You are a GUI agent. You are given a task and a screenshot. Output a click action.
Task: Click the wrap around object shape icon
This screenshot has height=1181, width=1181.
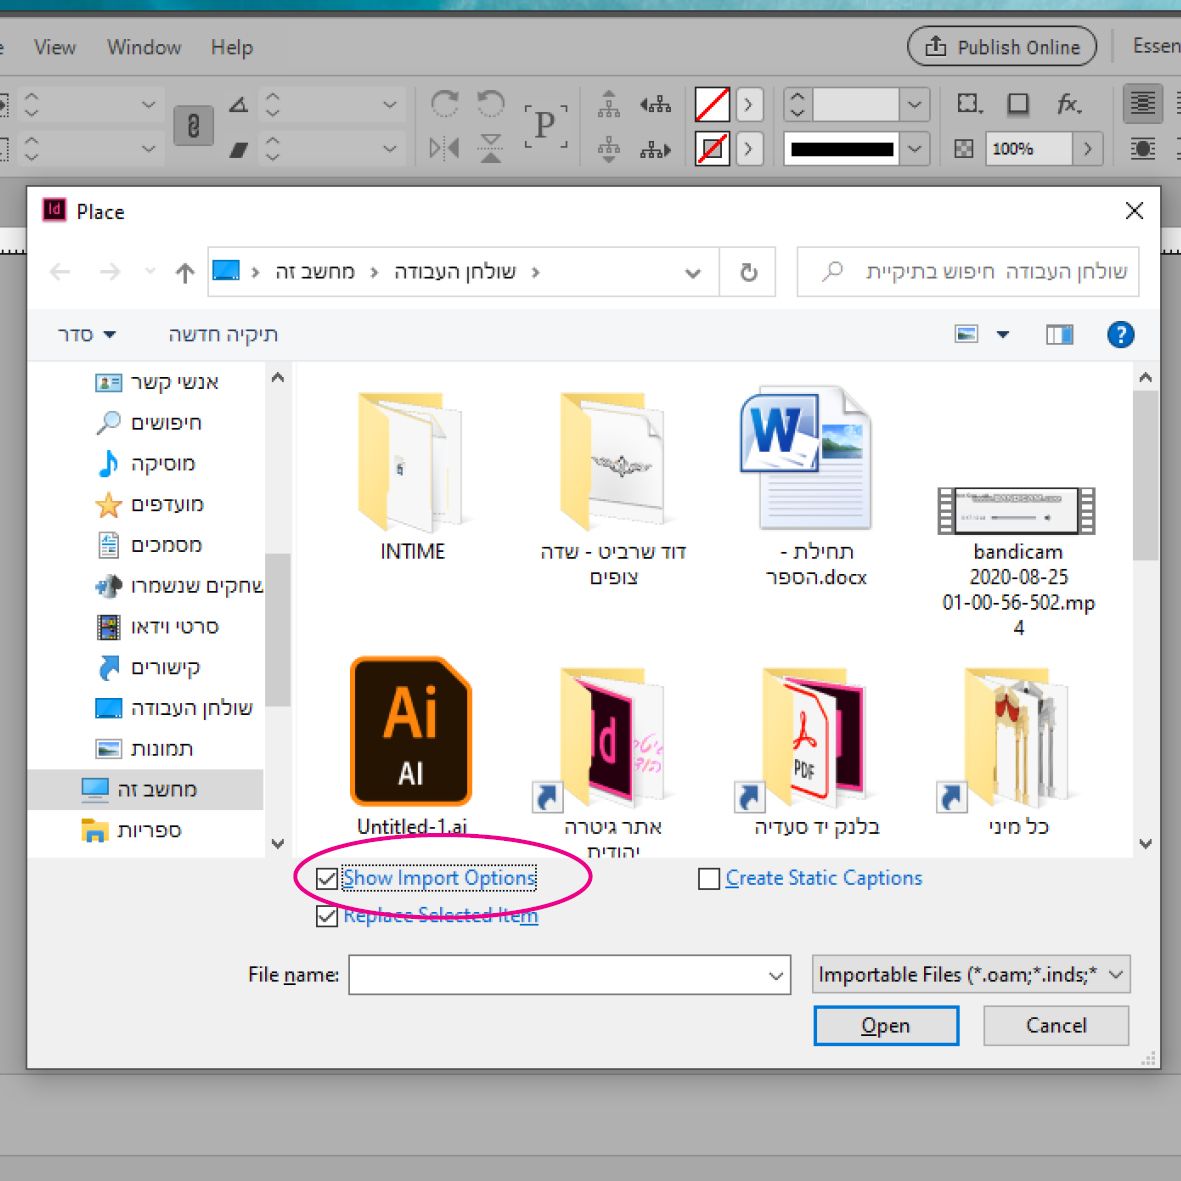click(x=1142, y=148)
